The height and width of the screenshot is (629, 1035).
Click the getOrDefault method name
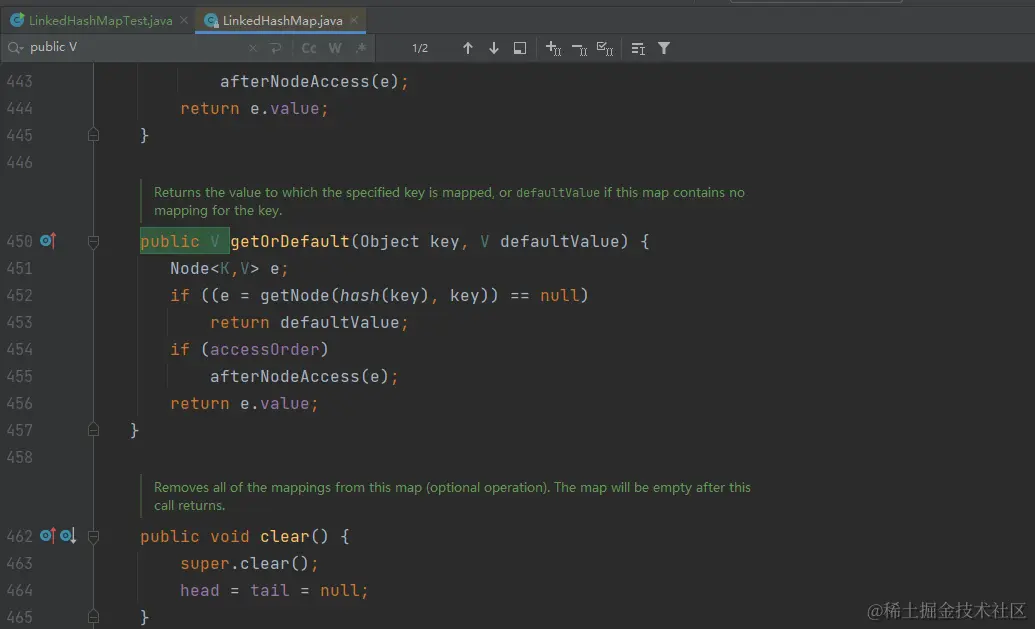tap(290, 242)
